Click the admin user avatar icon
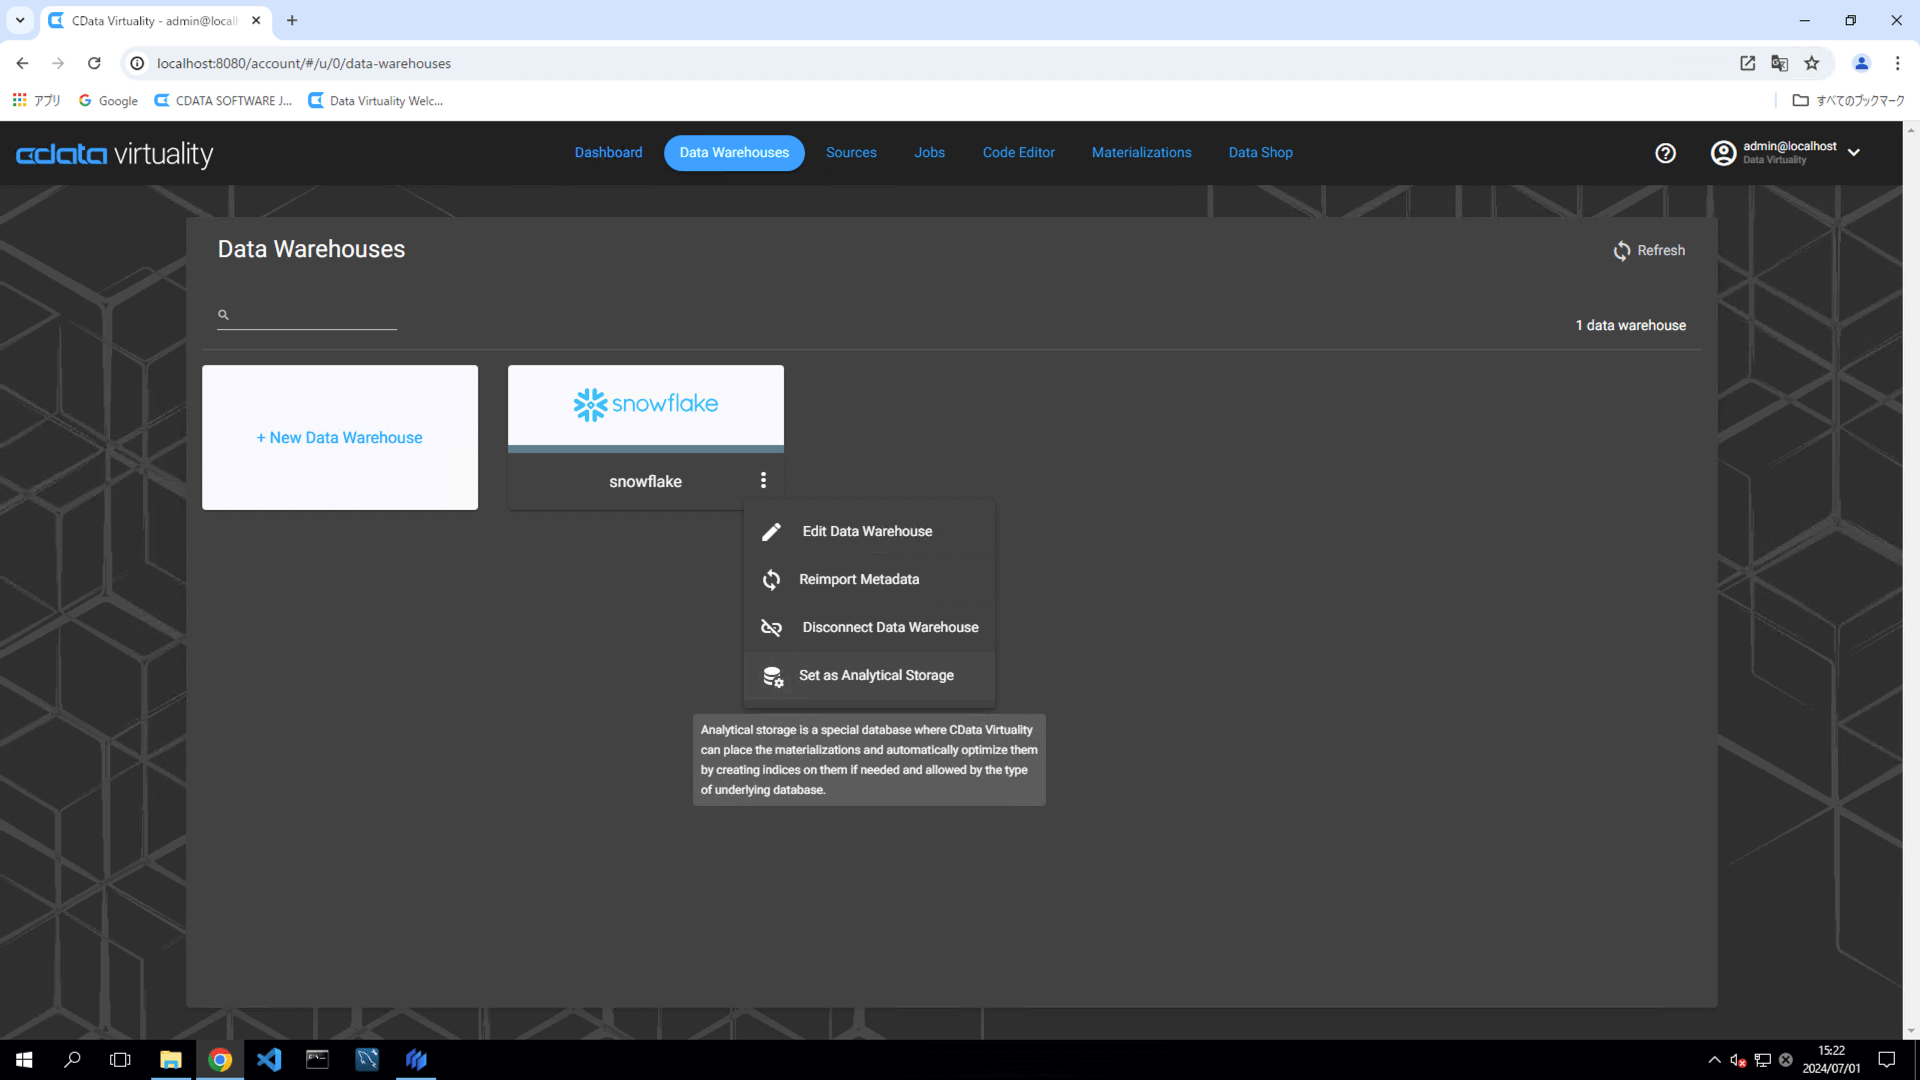 (1723, 153)
